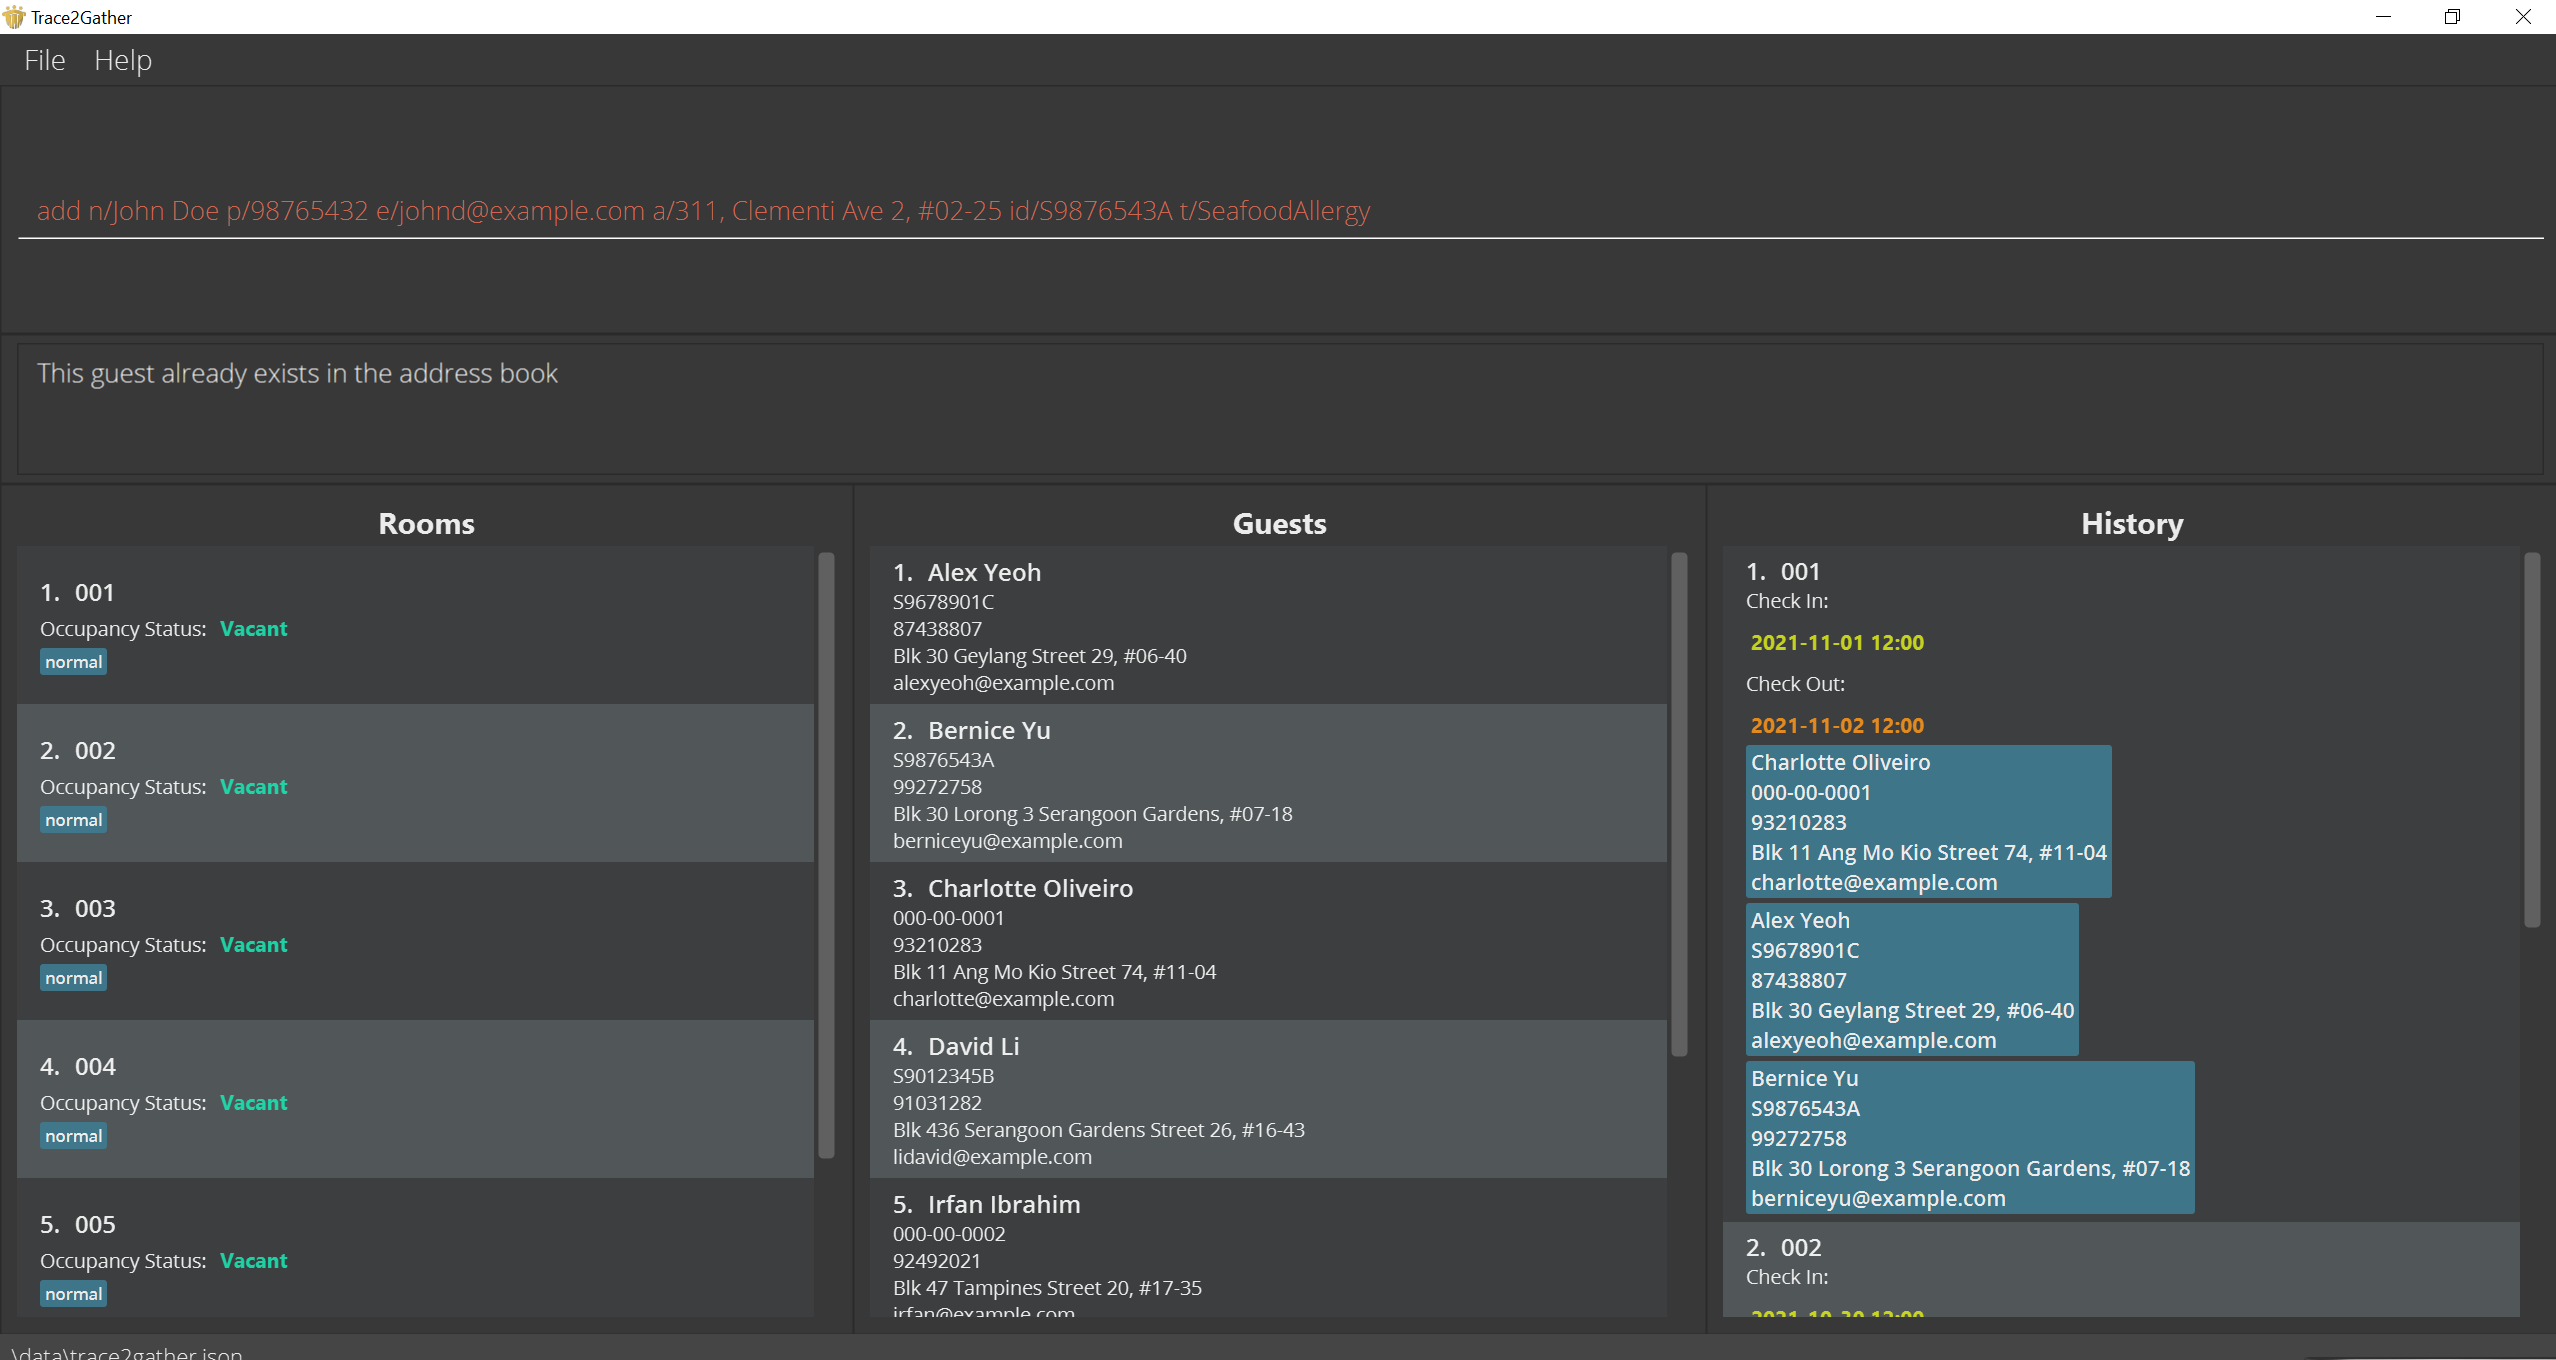The height and width of the screenshot is (1360, 2556).
Task: Click the History panel scrollbar
Action: [x=2531, y=739]
